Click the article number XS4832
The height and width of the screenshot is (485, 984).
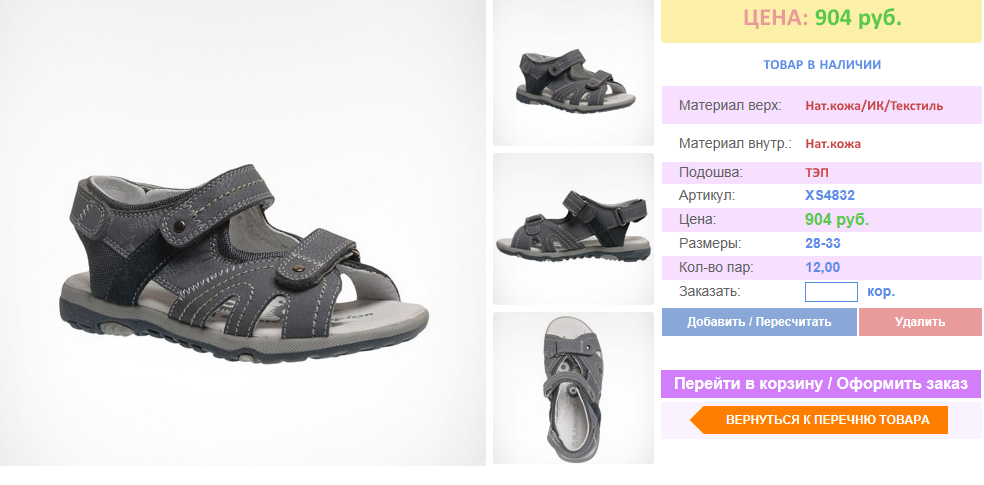[830, 196]
